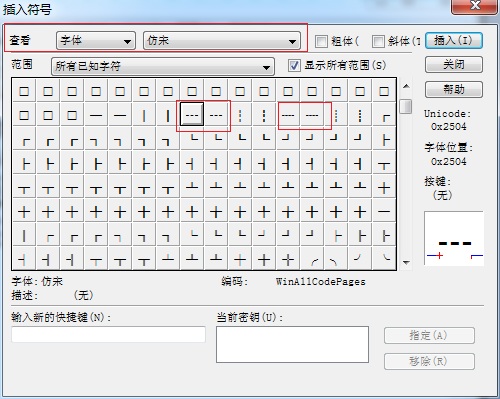Screen dimensions: 500x399
Task: Close the 插入符号 dialog window
Action: [475, 6]
